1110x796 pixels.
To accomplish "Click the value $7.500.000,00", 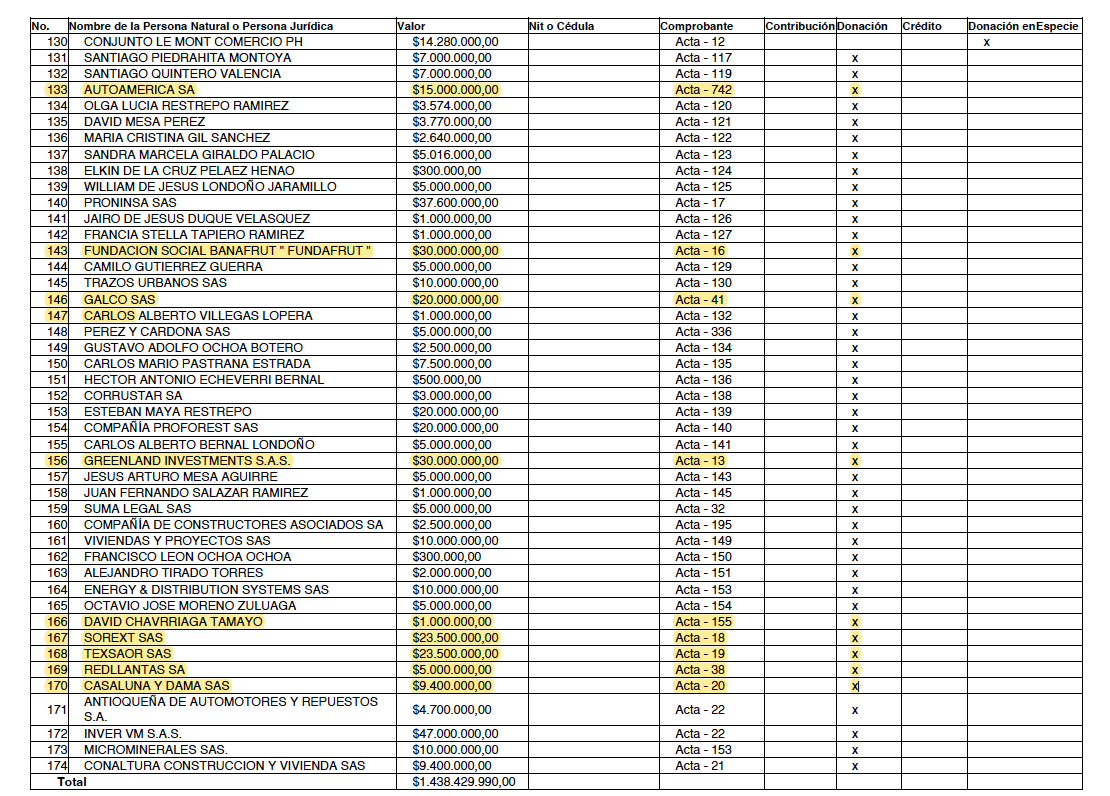I will [x=452, y=363].
